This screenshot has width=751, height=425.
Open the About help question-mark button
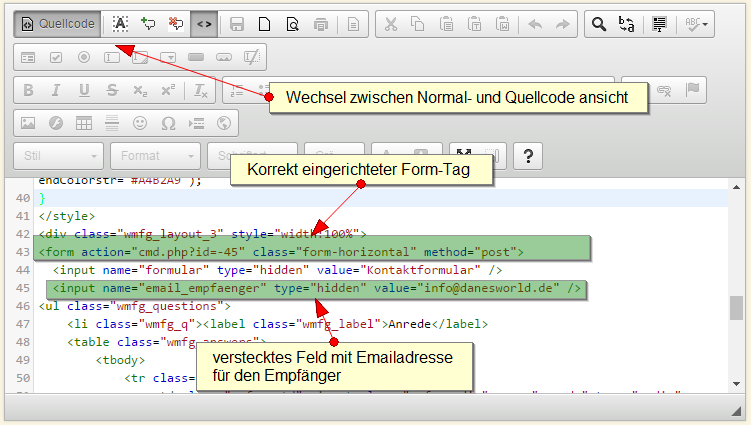(x=527, y=156)
